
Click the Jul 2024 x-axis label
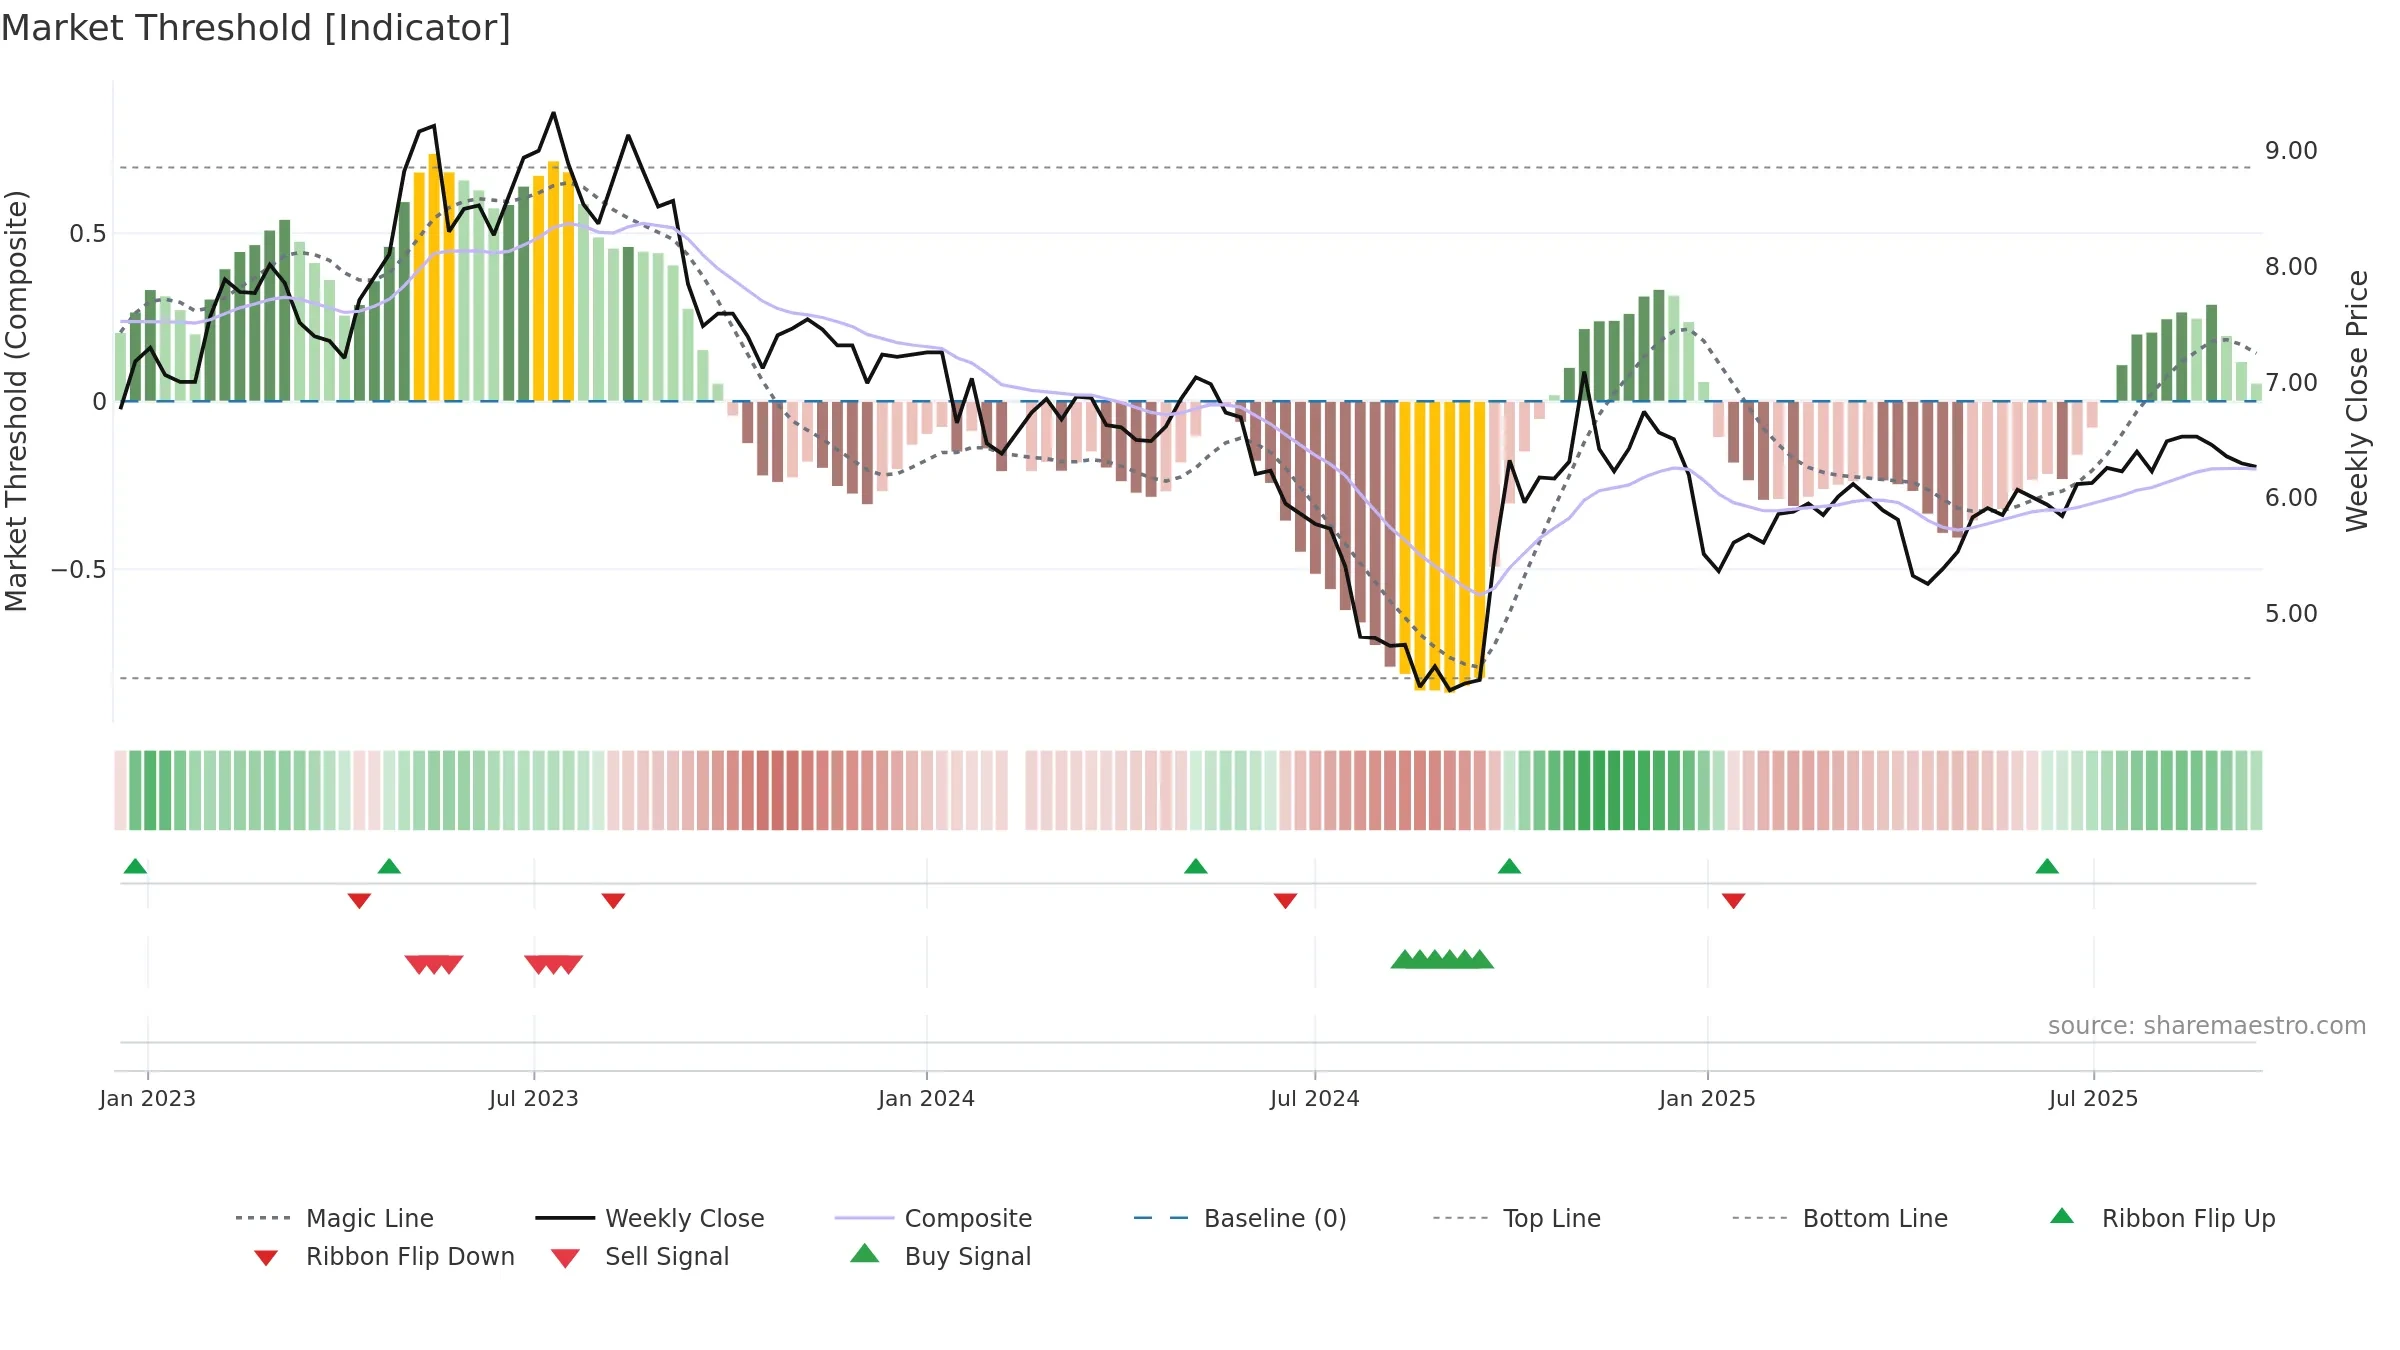(1315, 1098)
